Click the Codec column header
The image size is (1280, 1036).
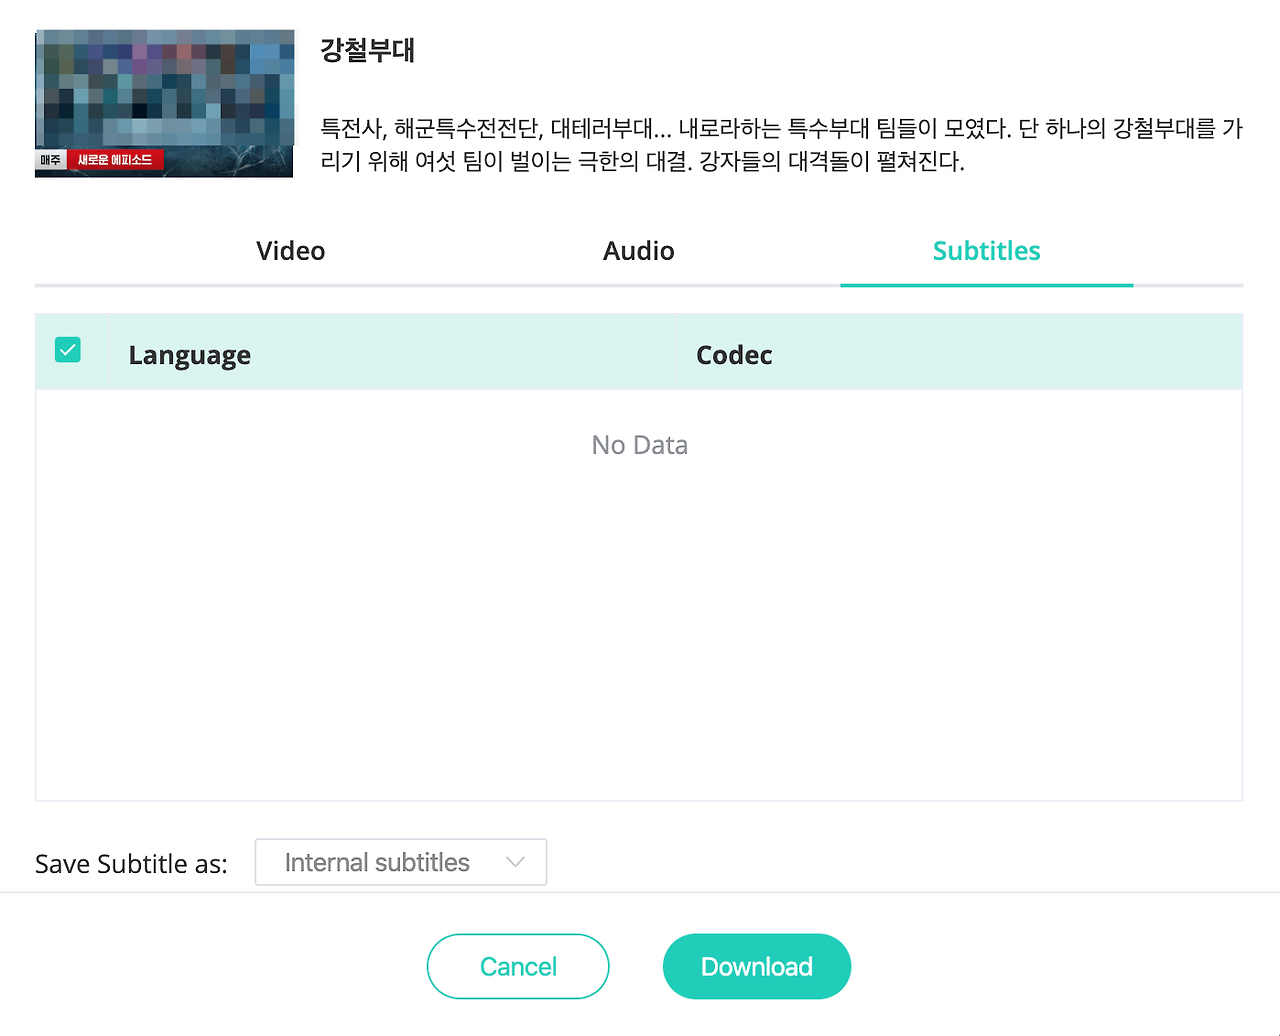[734, 355]
